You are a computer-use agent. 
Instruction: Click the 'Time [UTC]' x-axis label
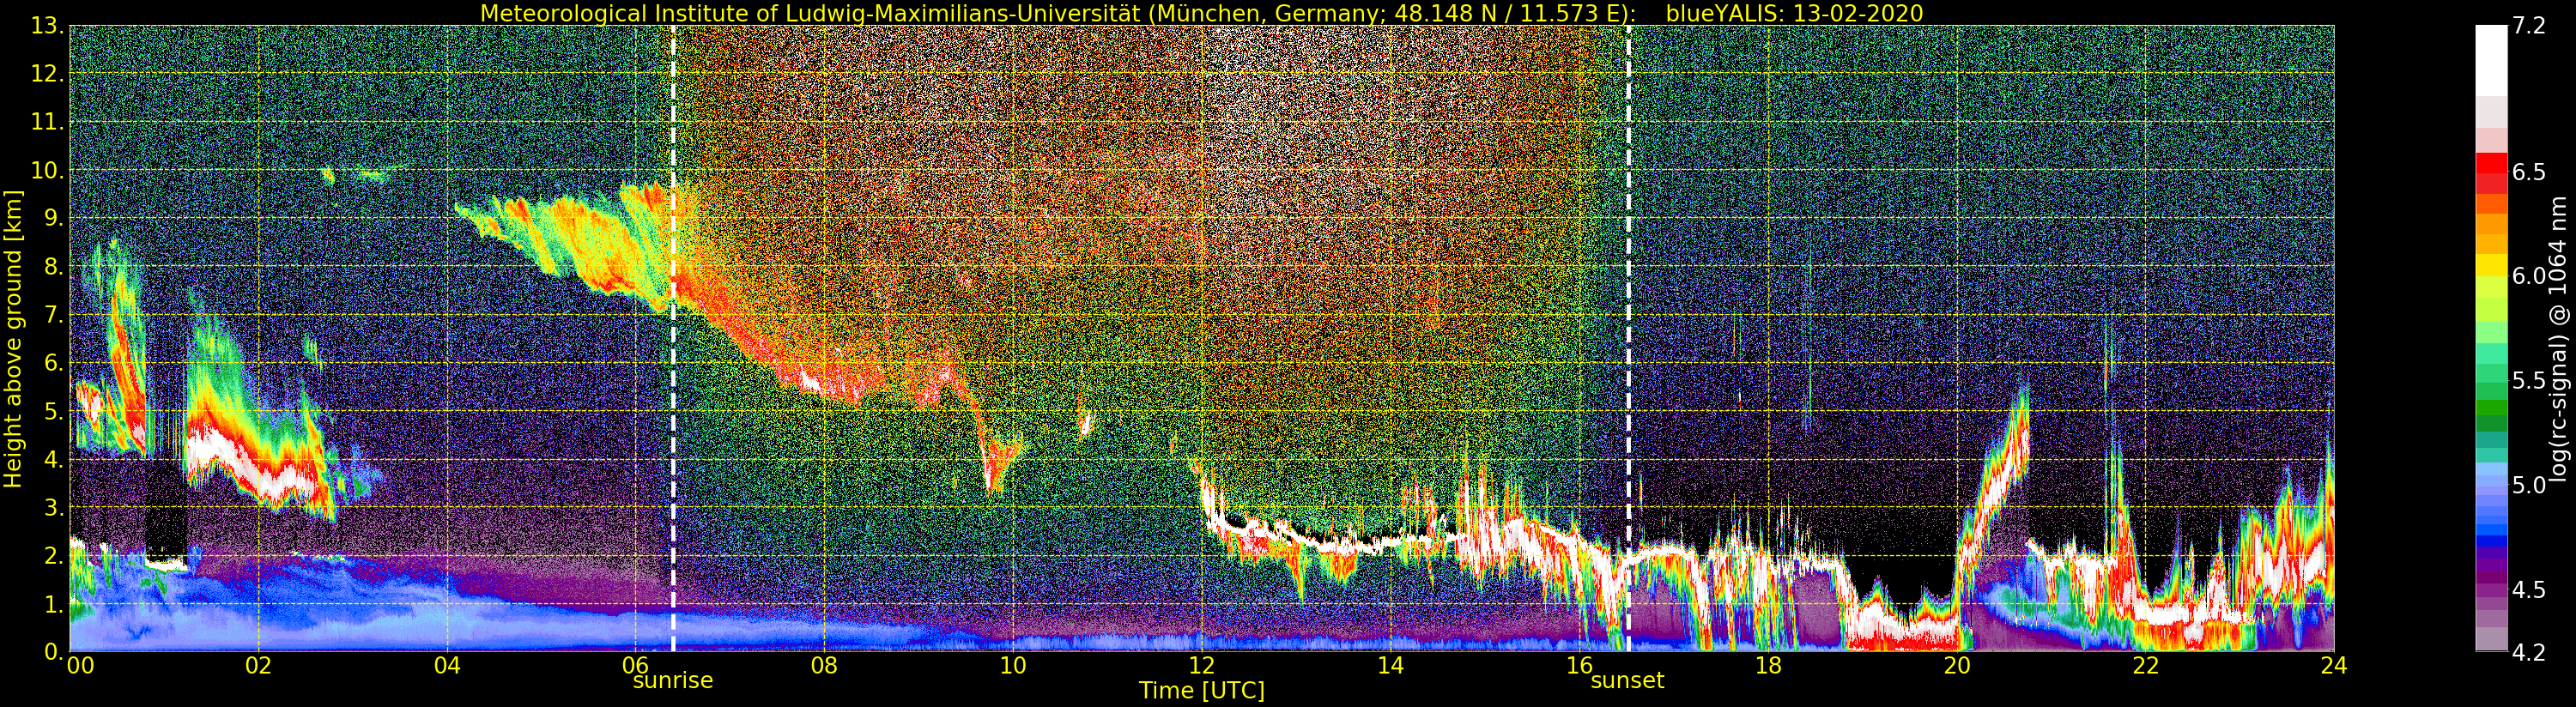(1202, 691)
